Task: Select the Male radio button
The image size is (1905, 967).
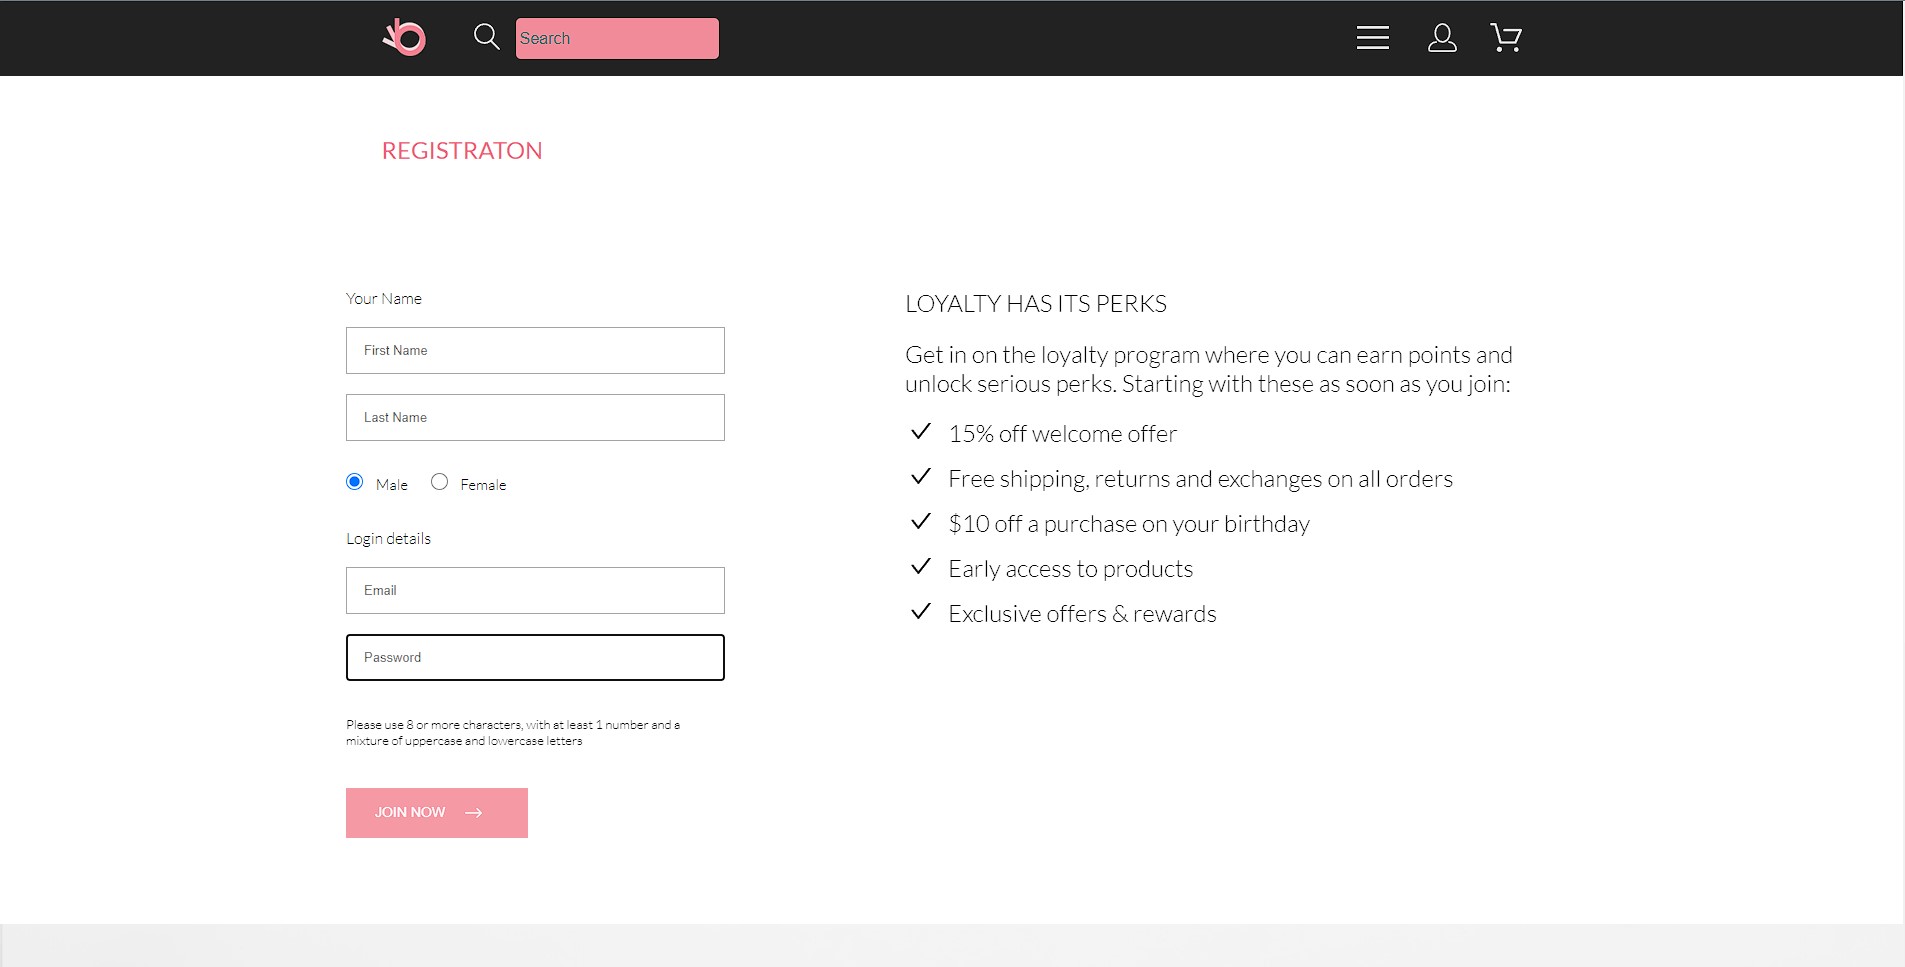Action: pyautogui.click(x=355, y=482)
